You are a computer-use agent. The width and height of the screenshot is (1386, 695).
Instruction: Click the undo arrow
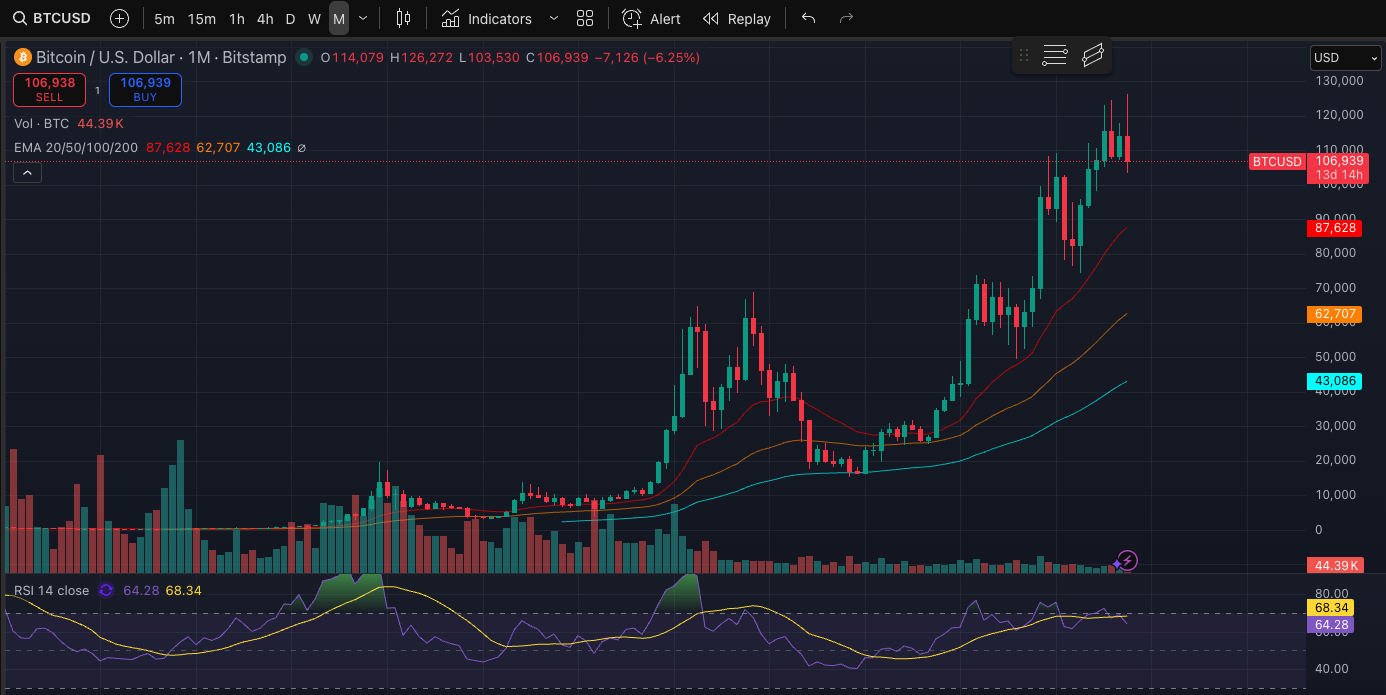pos(808,17)
